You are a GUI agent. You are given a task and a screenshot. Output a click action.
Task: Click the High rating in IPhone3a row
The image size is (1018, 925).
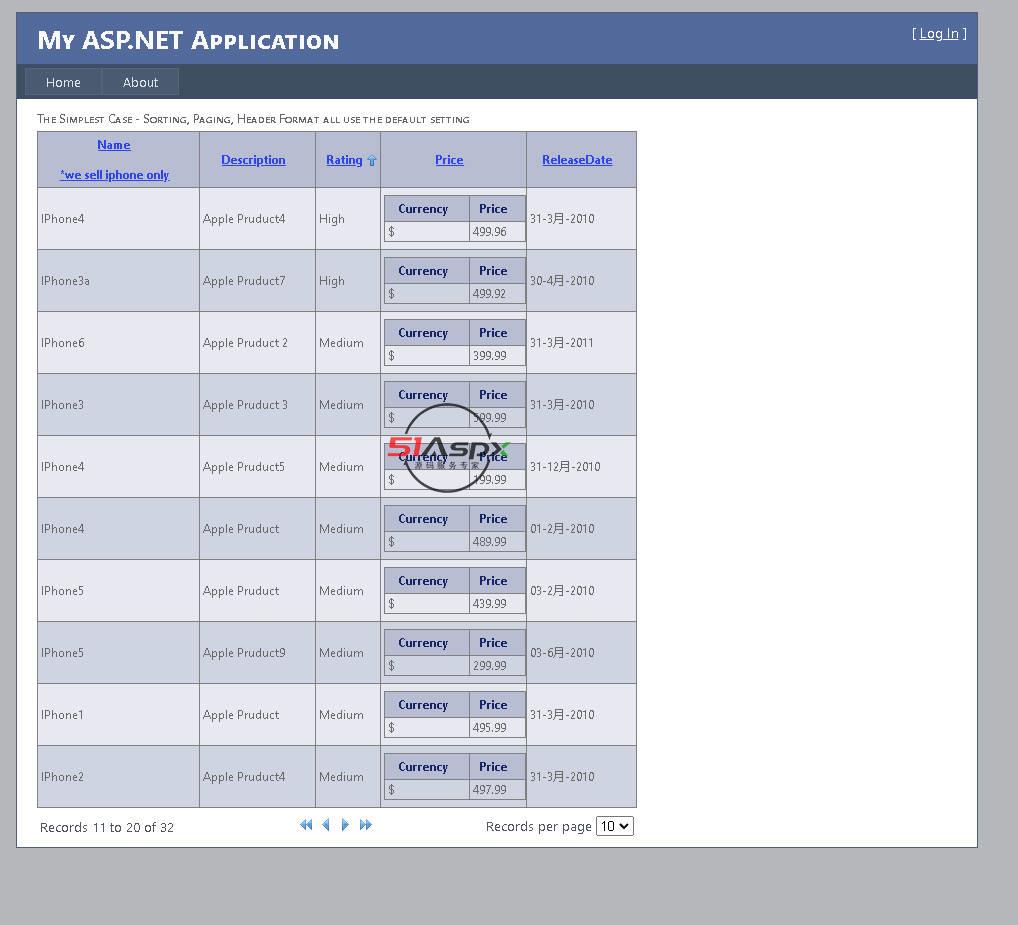click(332, 280)
